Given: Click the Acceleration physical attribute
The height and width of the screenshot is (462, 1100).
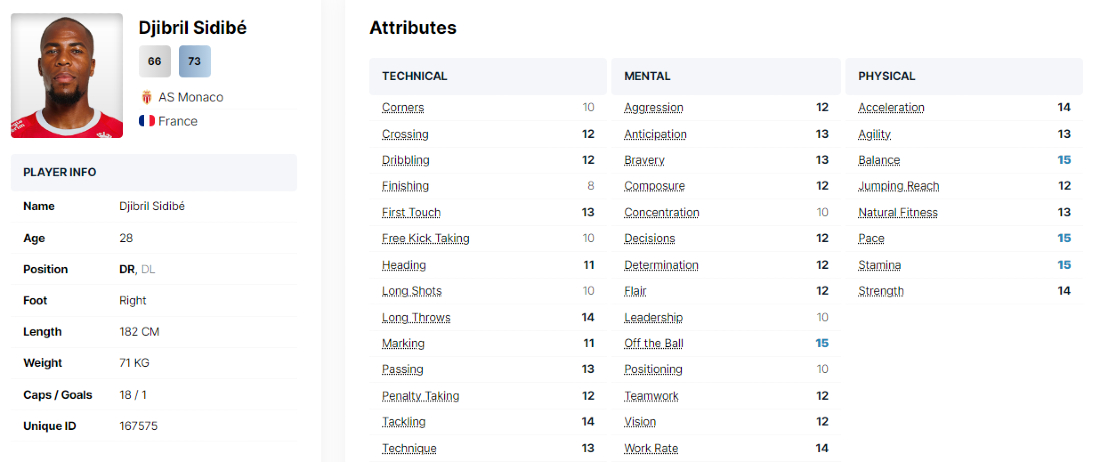Looking at the screenshot, I should pos(891,107).
